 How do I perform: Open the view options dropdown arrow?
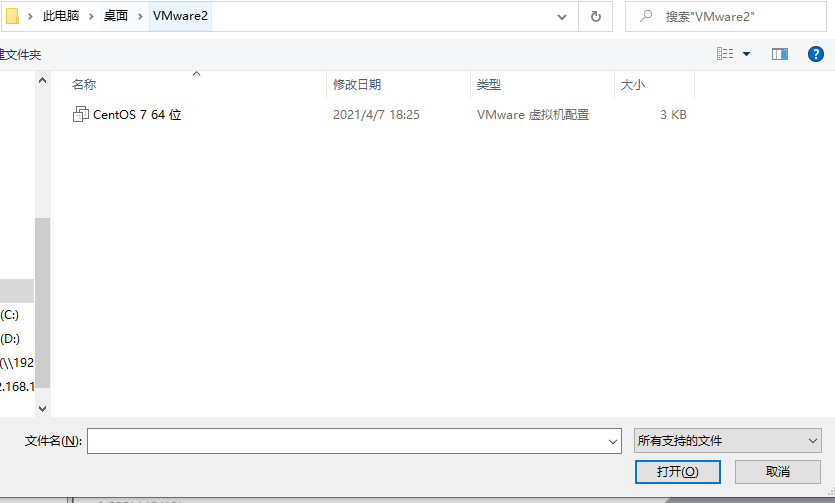747,54
